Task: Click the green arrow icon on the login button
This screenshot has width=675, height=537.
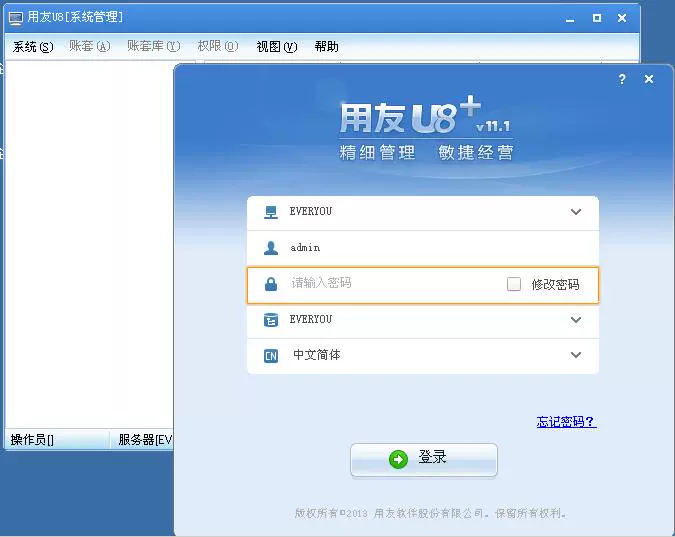Action: (x=398, y=459)
